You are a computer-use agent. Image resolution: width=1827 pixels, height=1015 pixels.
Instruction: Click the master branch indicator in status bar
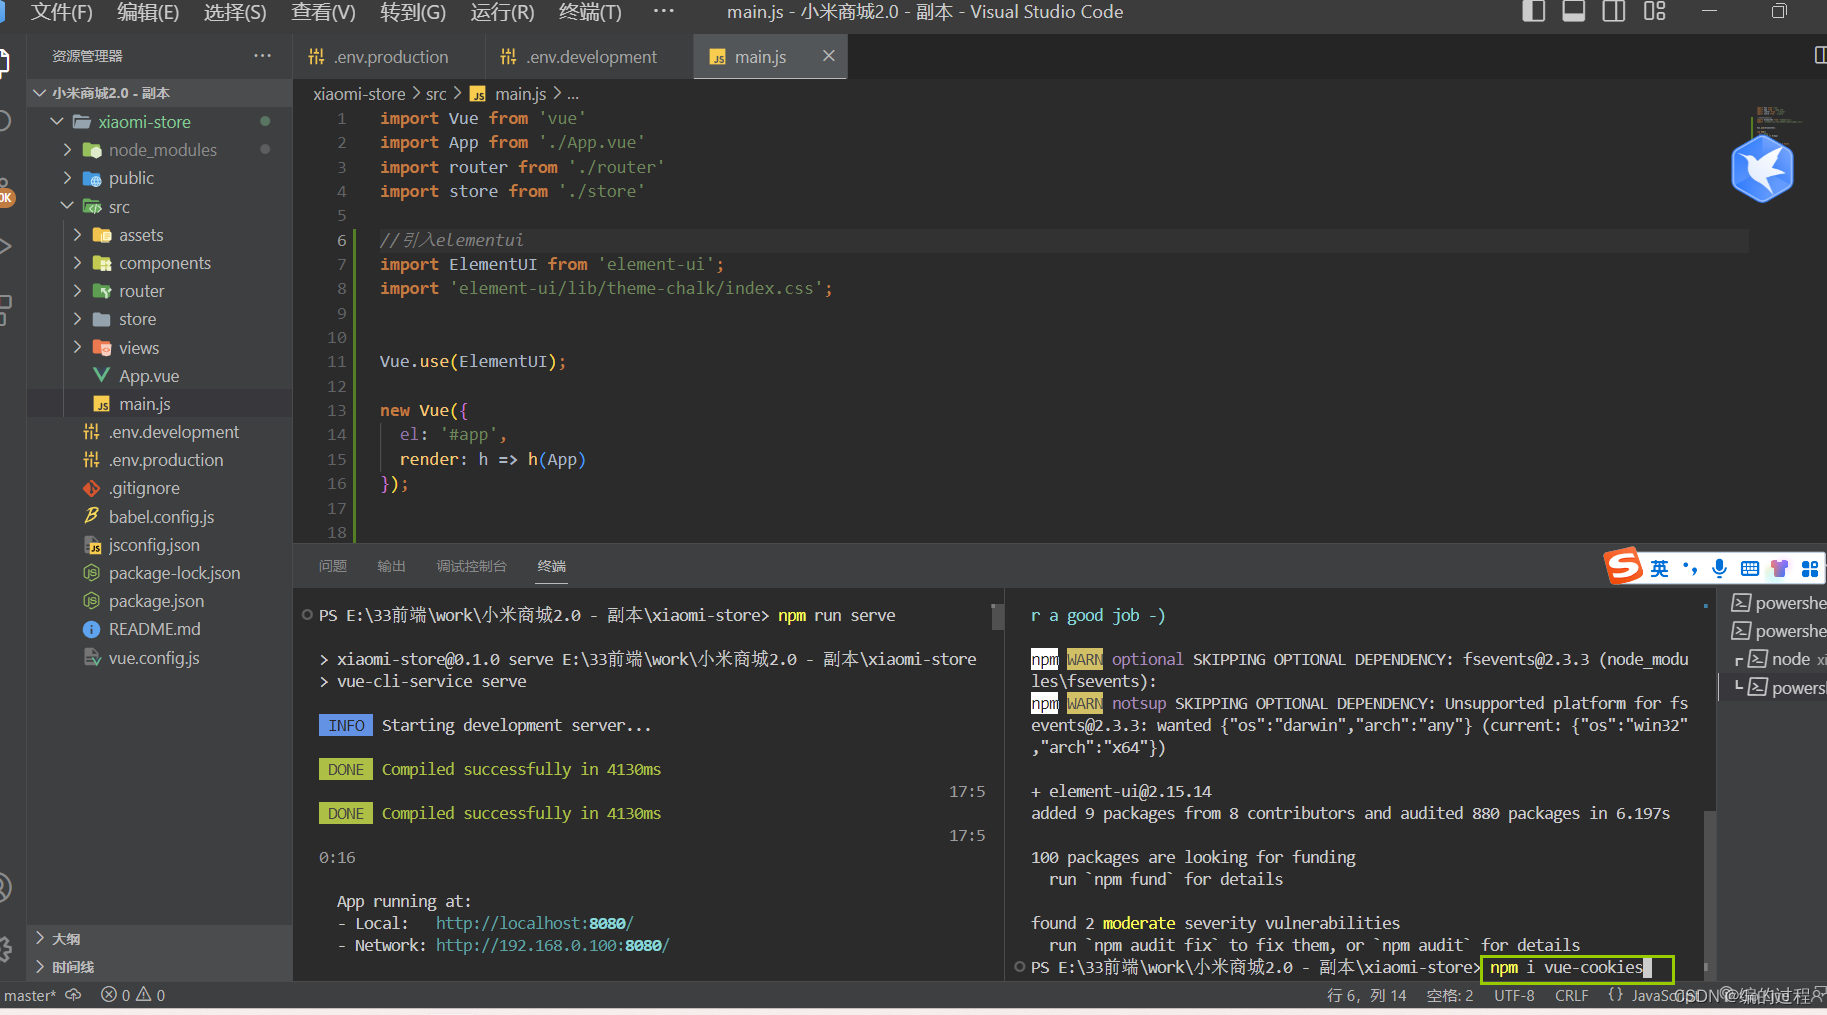[x=30, y=996]
